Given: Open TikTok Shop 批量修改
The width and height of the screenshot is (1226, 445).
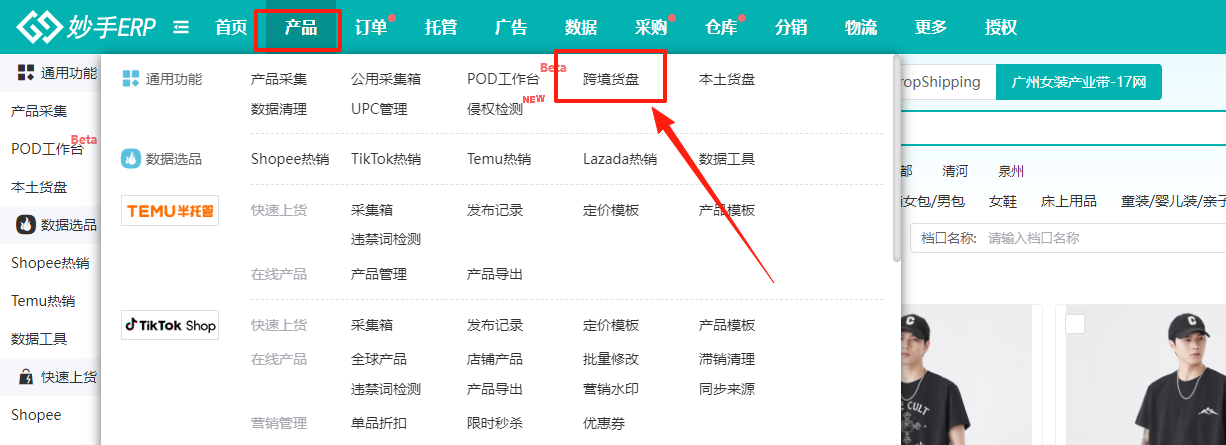Looking at the screenshot, I should pos(611,359).
